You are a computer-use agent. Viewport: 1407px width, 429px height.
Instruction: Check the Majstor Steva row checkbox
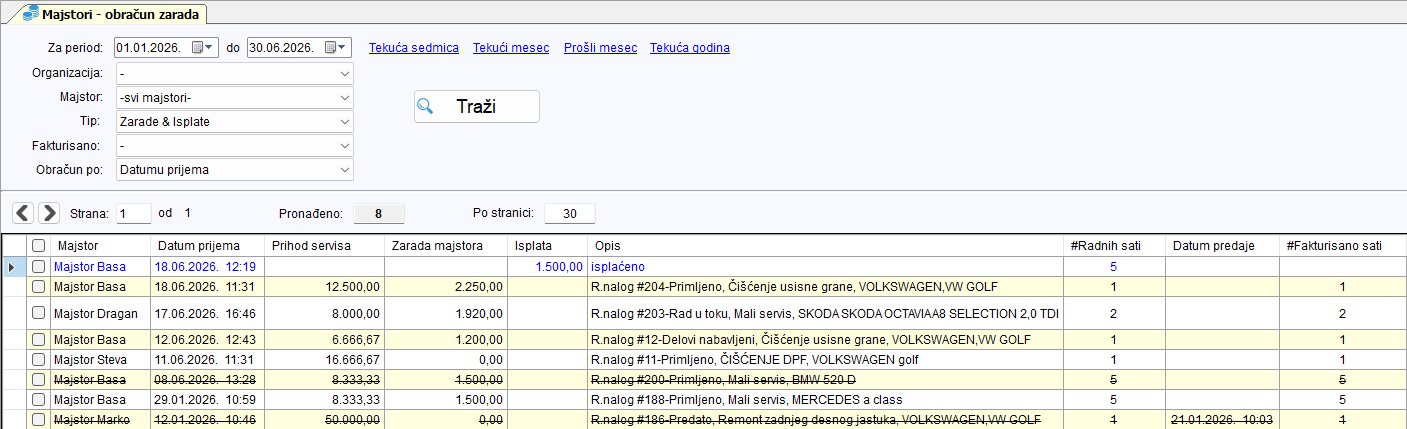38,359
